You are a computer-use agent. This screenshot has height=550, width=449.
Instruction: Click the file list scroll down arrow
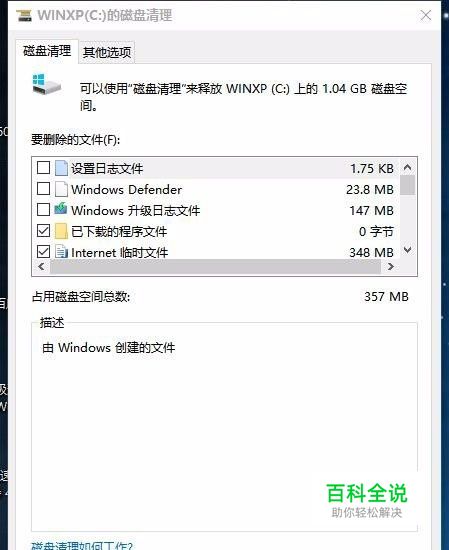[407, 250]
